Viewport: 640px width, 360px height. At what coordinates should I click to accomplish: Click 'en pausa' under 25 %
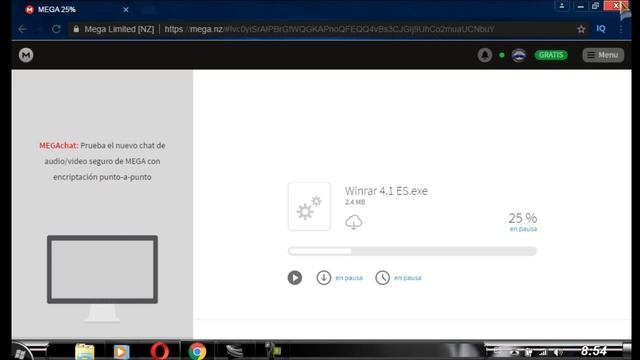pyautogui.click(x=523, y=229)
